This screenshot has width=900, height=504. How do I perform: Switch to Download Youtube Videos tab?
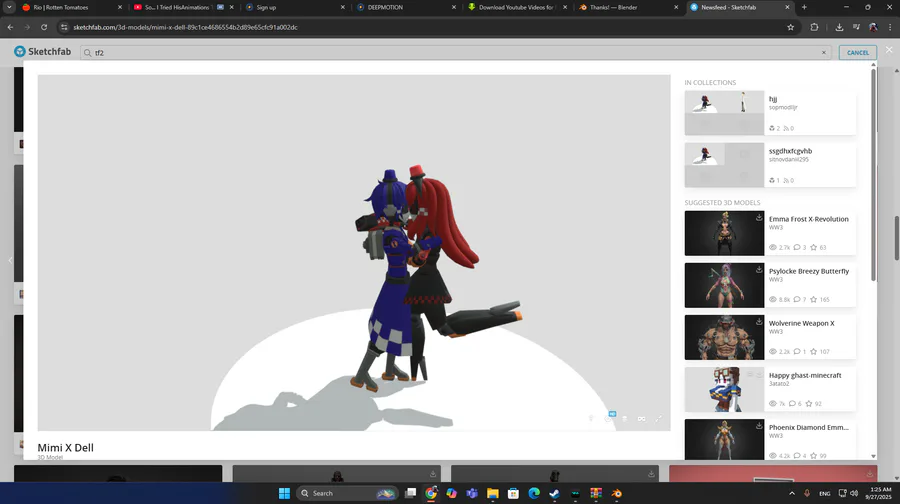(517, 7)
